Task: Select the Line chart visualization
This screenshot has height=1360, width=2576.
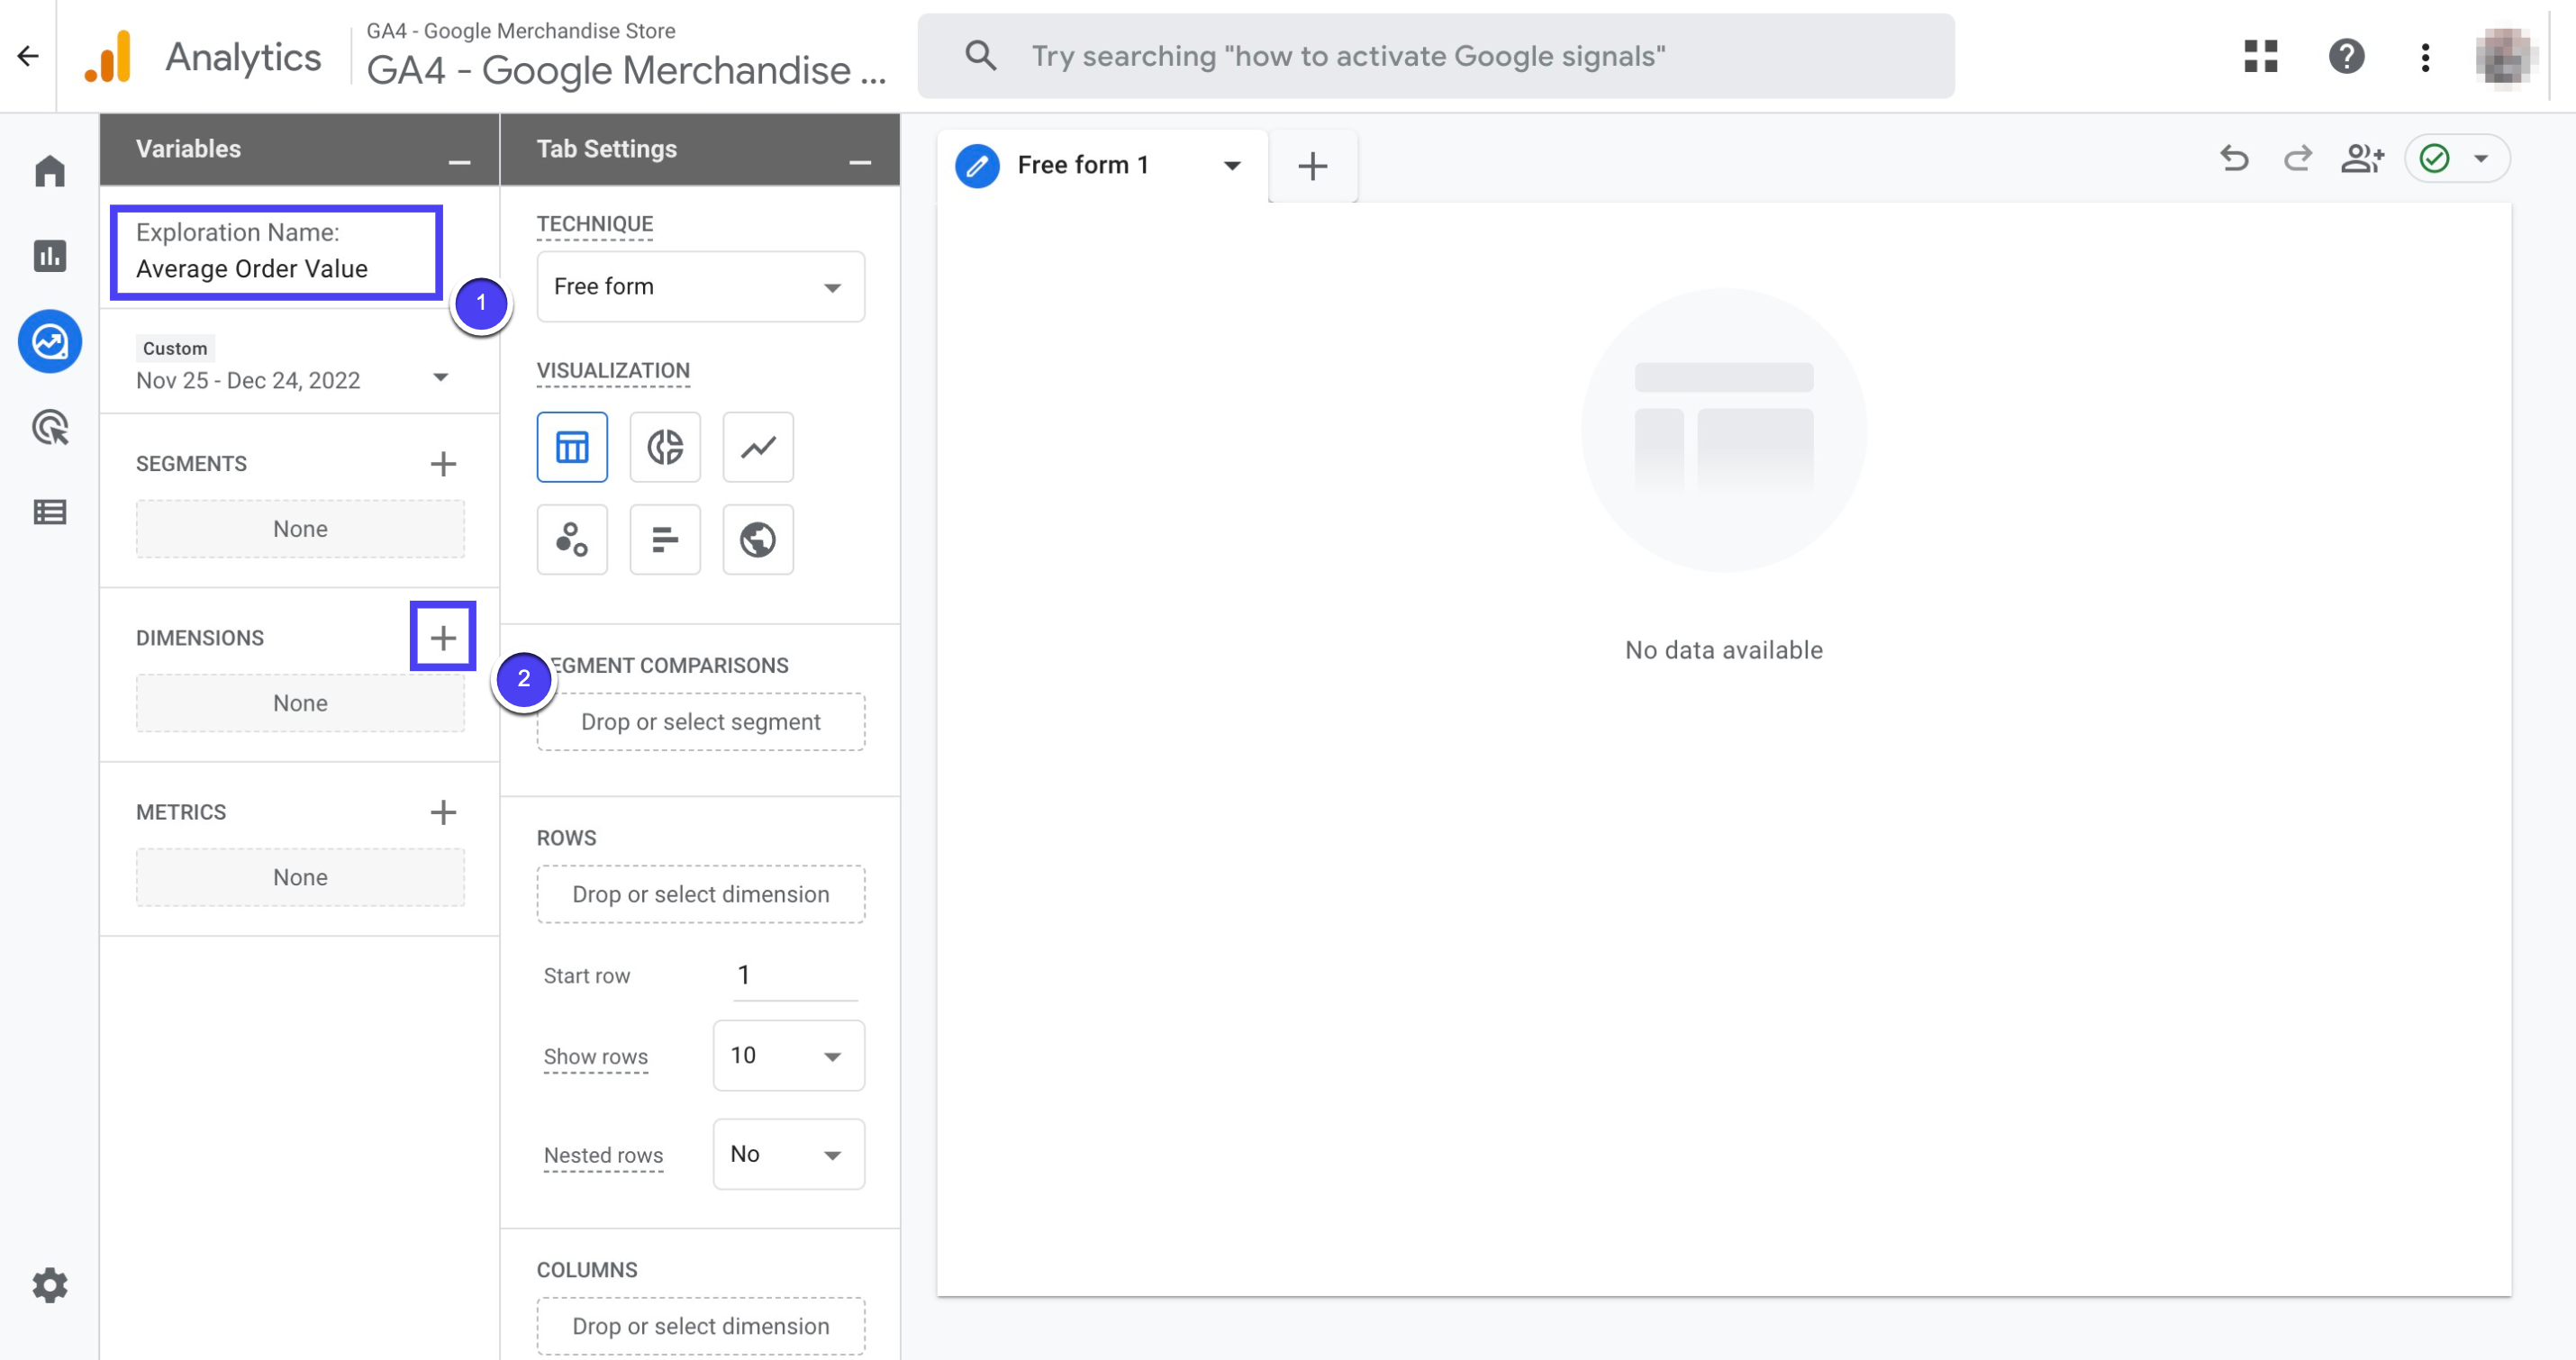Action: tap(758, 447)
